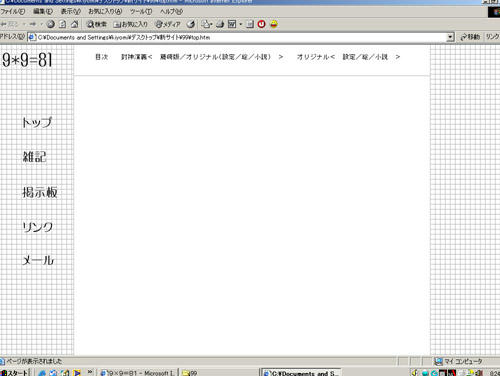The width and height of the screenshot is (500, 376).
Task: Go forward with the Forward arrow button
Action: tap(33, 24)
